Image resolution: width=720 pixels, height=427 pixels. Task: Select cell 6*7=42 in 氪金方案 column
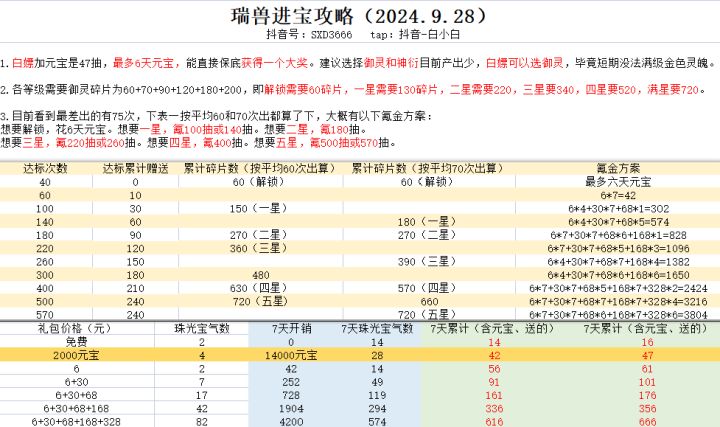click(618, 195)
